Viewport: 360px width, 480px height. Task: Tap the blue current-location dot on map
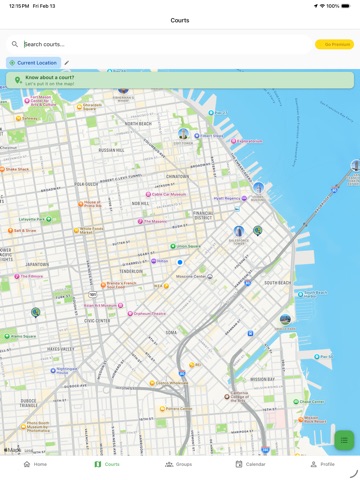click(x=180, y=262)
